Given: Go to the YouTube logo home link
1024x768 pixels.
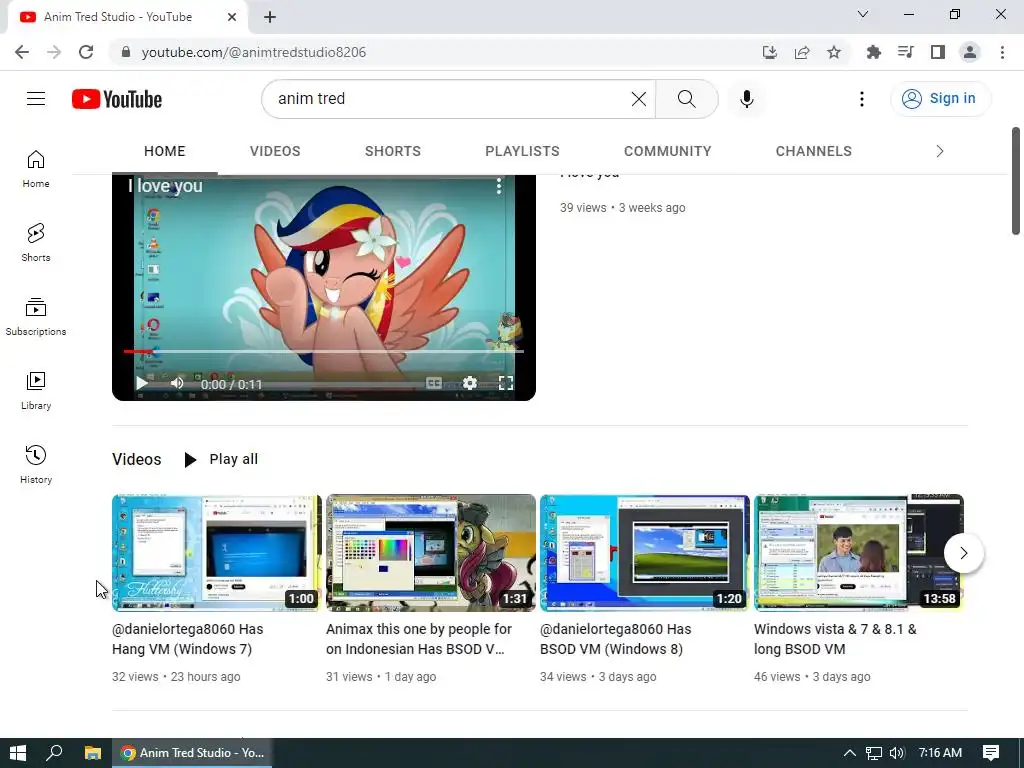Looking at the screenshot, I should pos(117,99).
